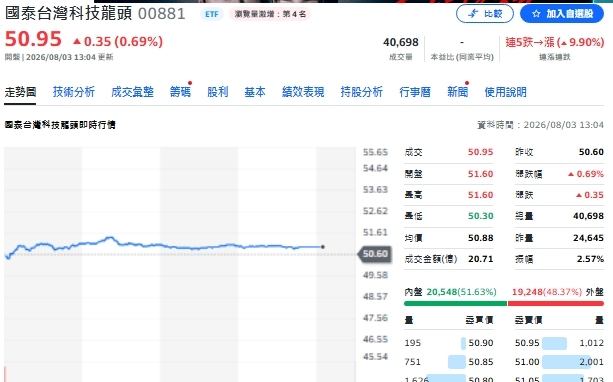Click the star icon in 加入自選股 button
Viewport: 613px width, 382px height.
[536, 14]
